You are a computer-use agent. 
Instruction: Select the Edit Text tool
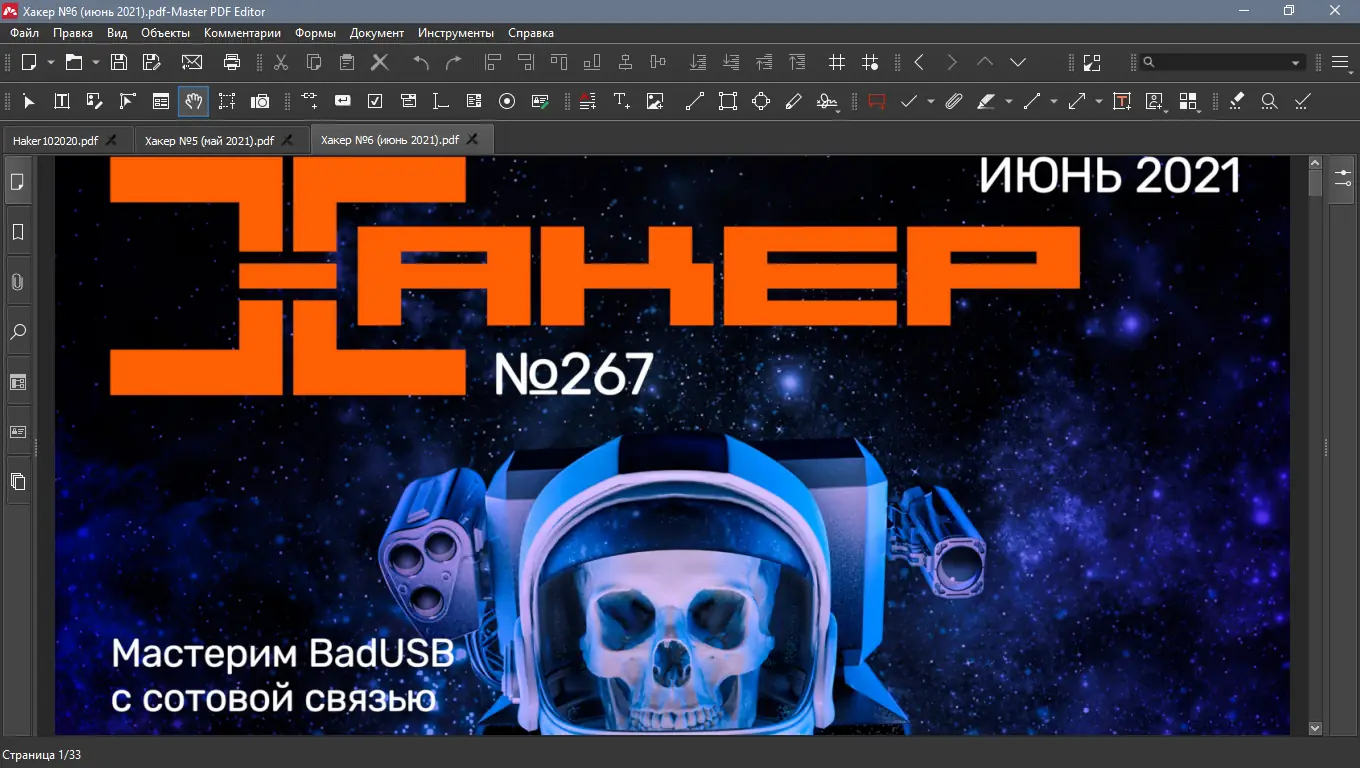click(x=62, y=101)
